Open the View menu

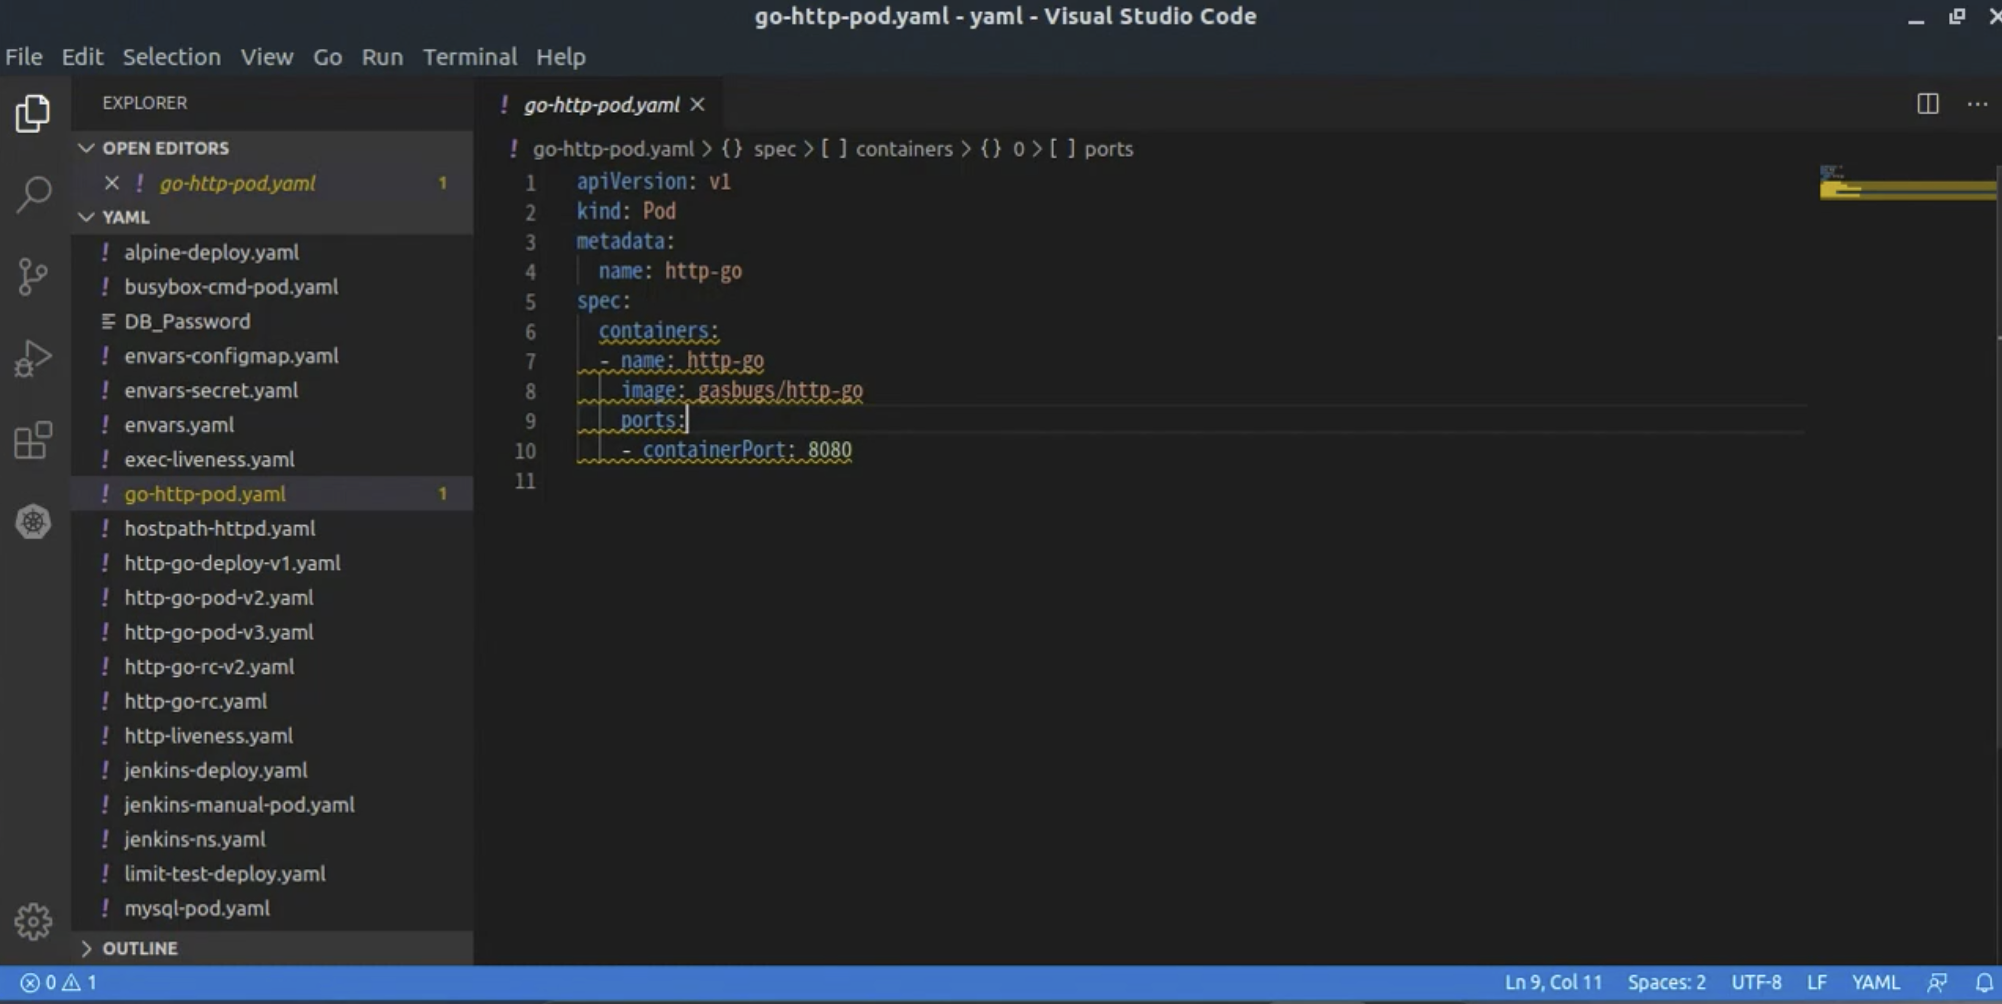coord(266,57)
